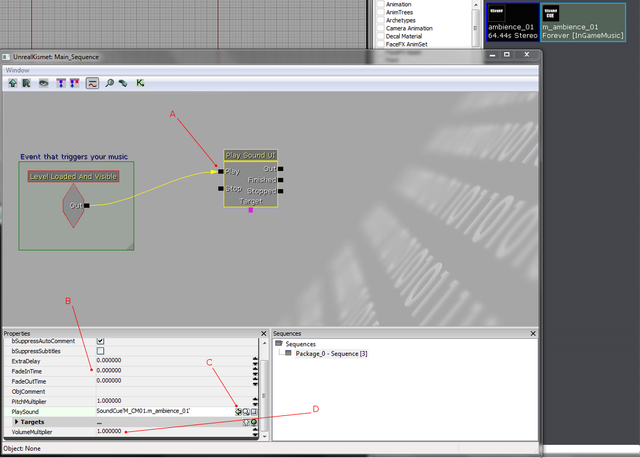640x458 pixels.
Task: Close the Properties panel
Action: (264, 333)
